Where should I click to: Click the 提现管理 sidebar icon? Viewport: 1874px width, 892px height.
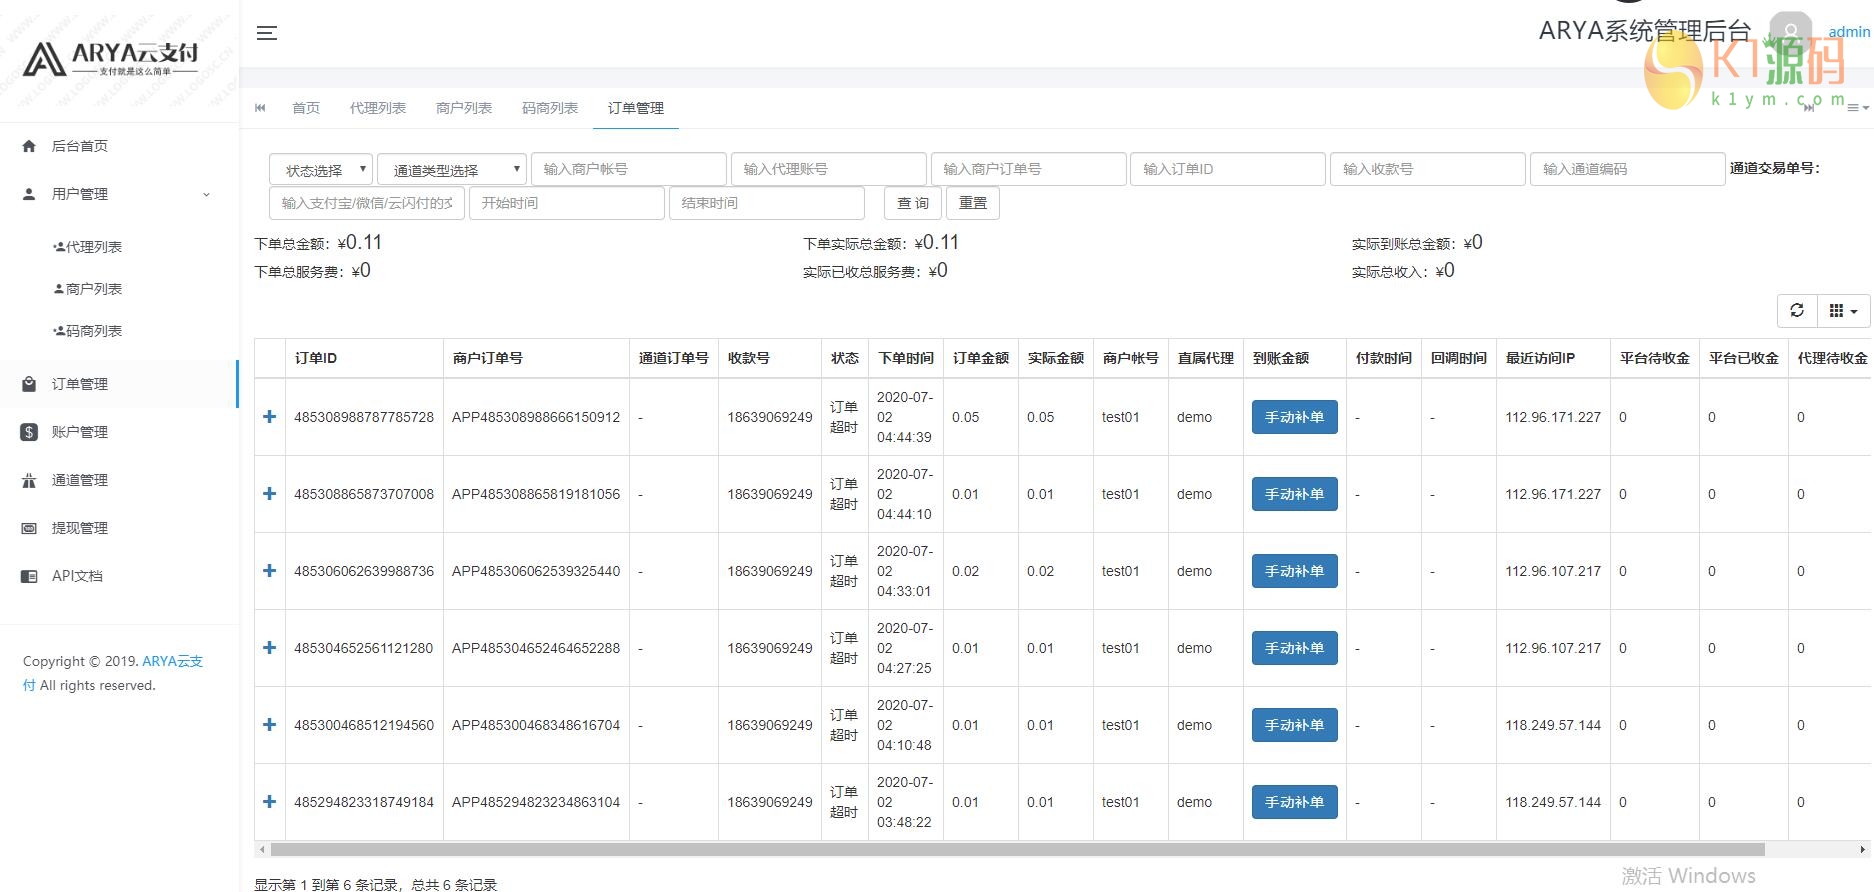[x=29, y=528]
